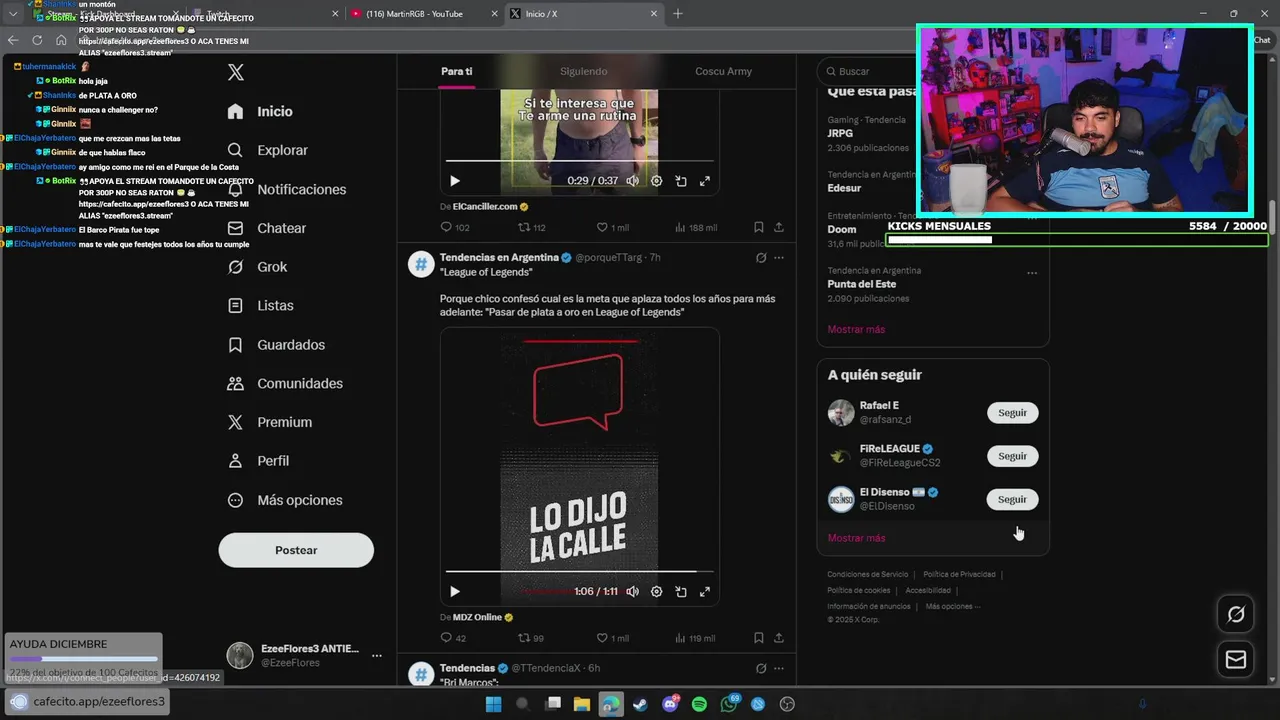Seek on the MDZ Online video progress bar
Screen dimensions: 1280x720
pos(579,571)
